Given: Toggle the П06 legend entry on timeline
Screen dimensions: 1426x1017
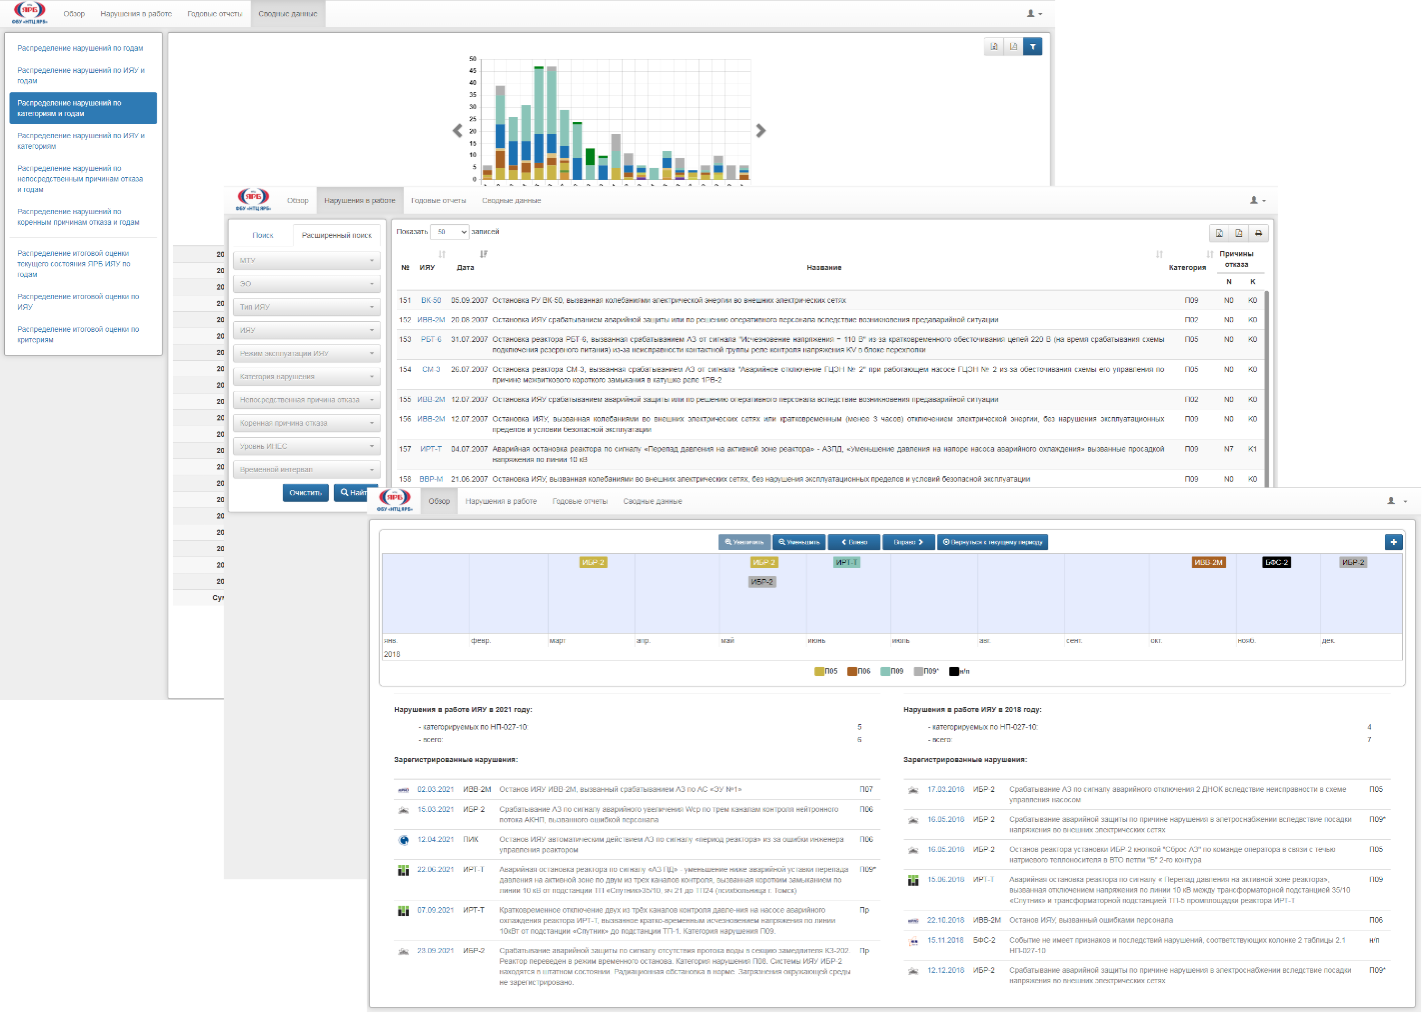Looking at the screenshot, I should click(x=859, y=671).
